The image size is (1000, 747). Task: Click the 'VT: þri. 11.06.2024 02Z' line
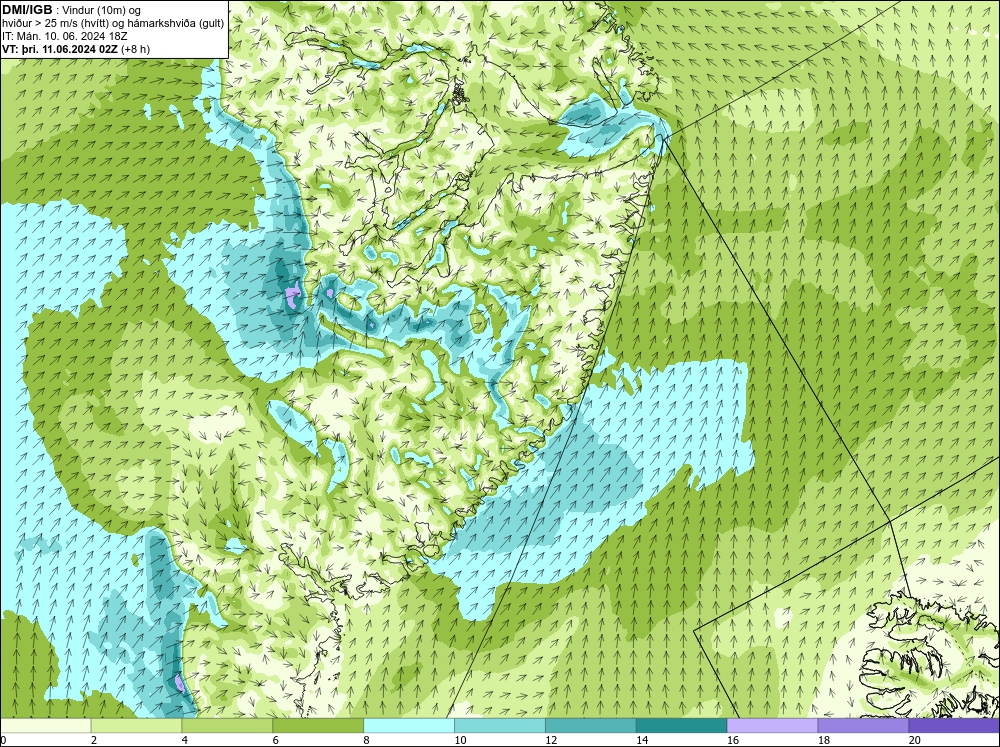[x=60, y=49]
